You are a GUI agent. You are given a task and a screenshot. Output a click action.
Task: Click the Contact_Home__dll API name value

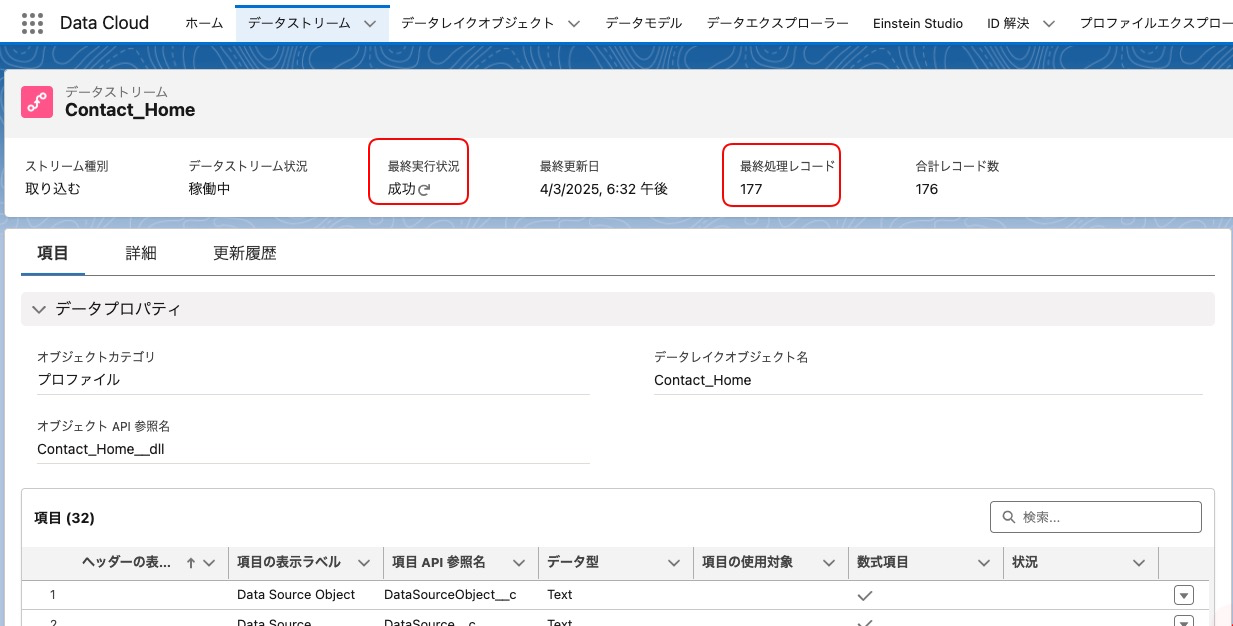click(x=101, y=449)
